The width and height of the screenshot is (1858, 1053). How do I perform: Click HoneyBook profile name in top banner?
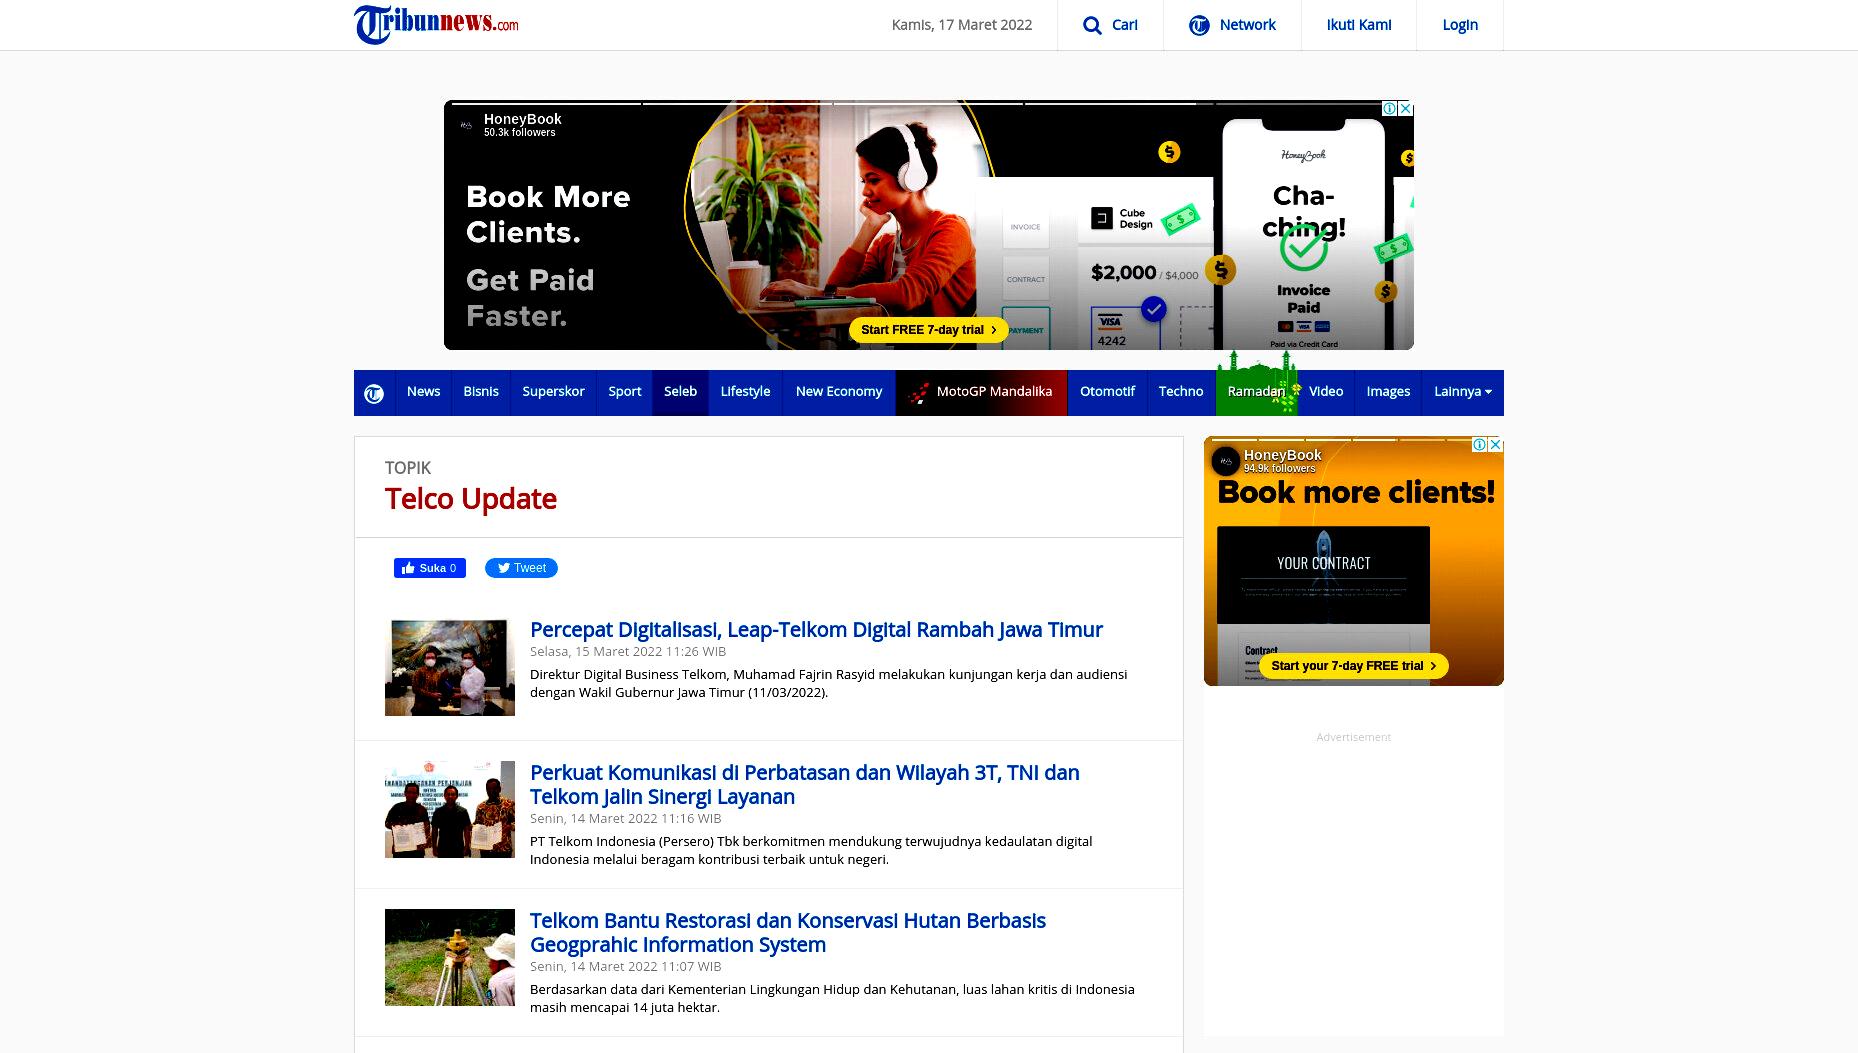point(523,119)
